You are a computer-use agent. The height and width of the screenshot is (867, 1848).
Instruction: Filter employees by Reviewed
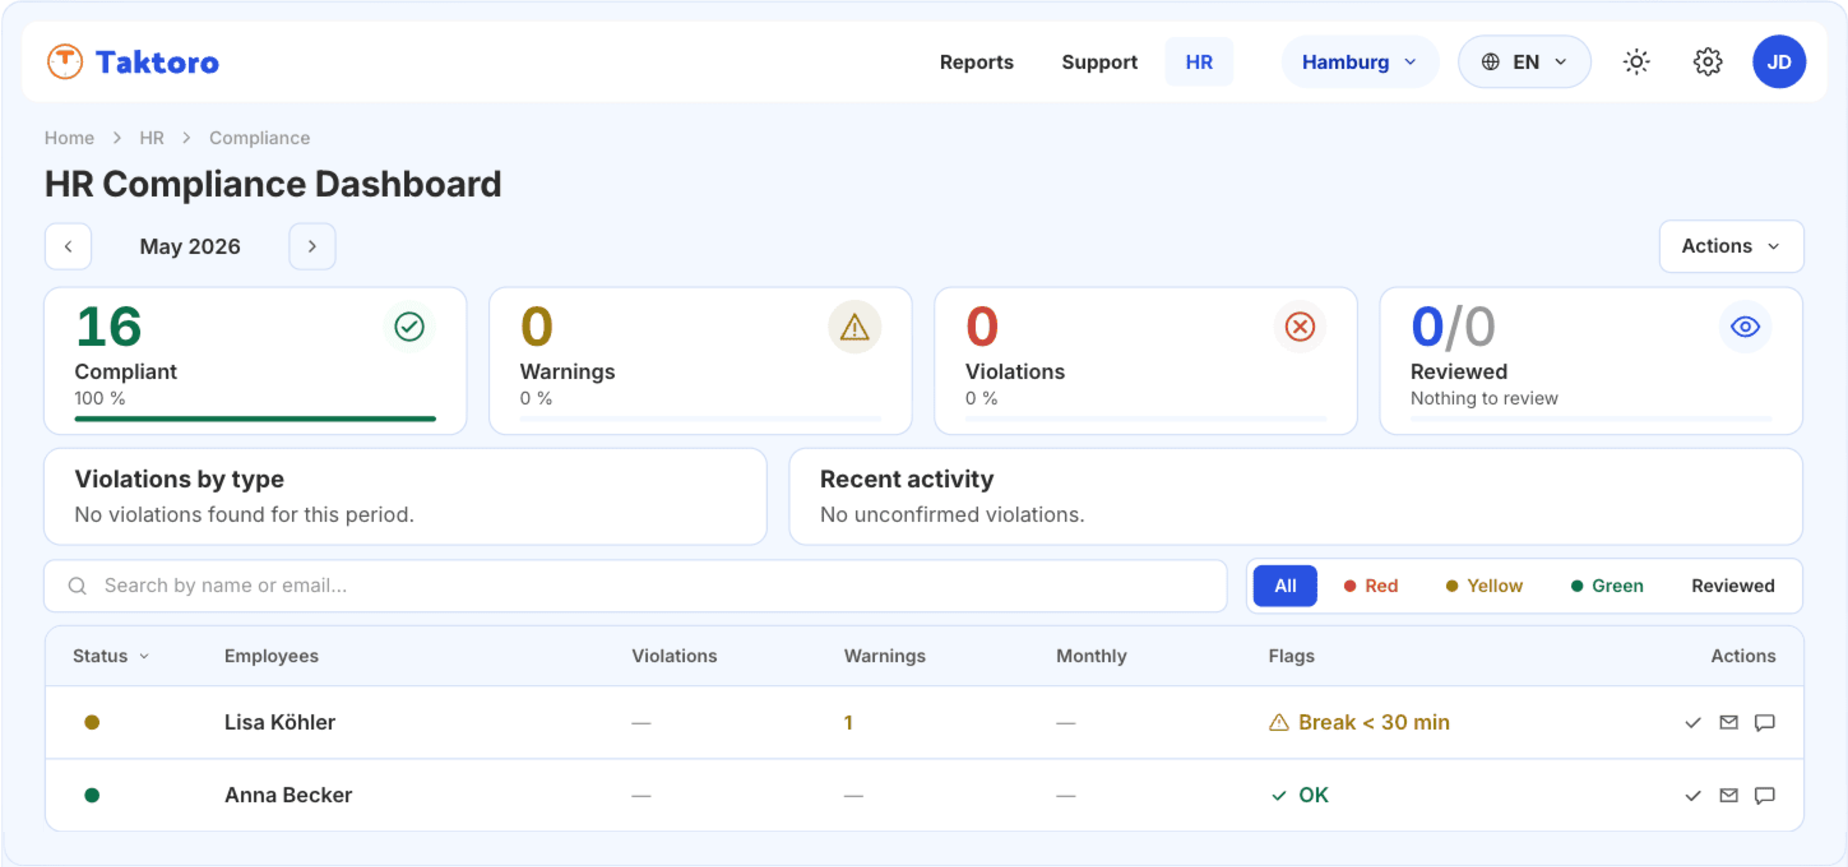click(x=1733, y=586)
